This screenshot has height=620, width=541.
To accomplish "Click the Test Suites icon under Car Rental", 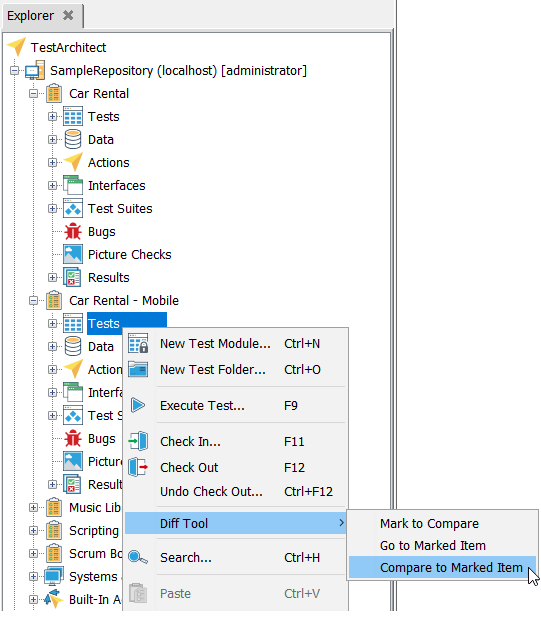I will tap(73, 208).
